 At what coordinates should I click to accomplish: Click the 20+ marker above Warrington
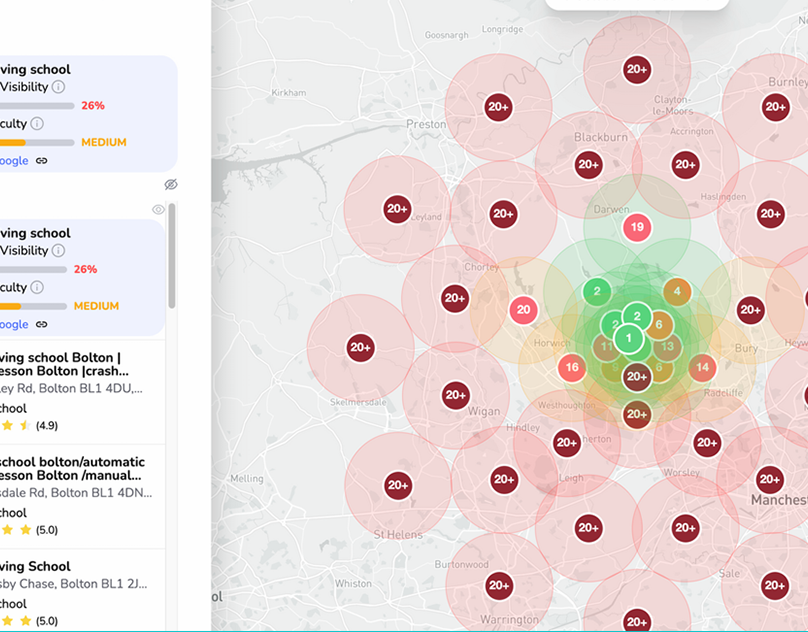coord(499,585)
